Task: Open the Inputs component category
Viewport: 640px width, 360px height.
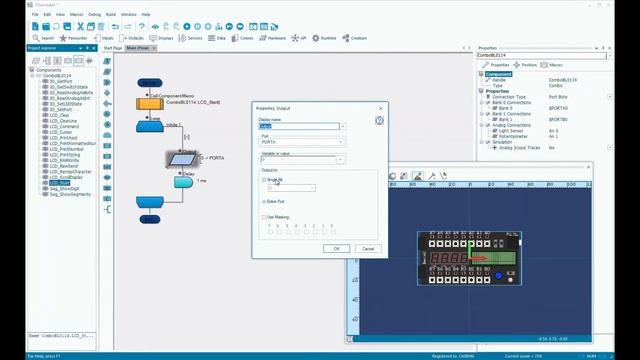Action: coord(104,38)
